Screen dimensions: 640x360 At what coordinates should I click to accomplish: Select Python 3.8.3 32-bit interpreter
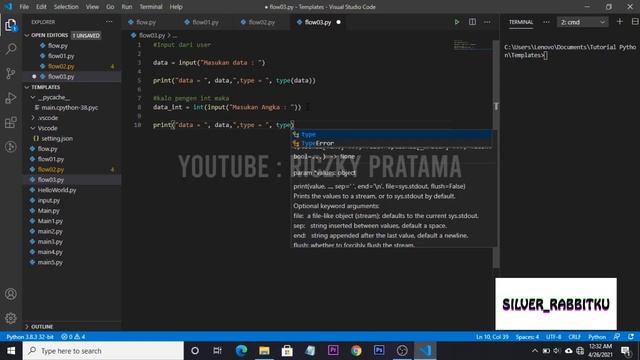[x=30, y=337]
